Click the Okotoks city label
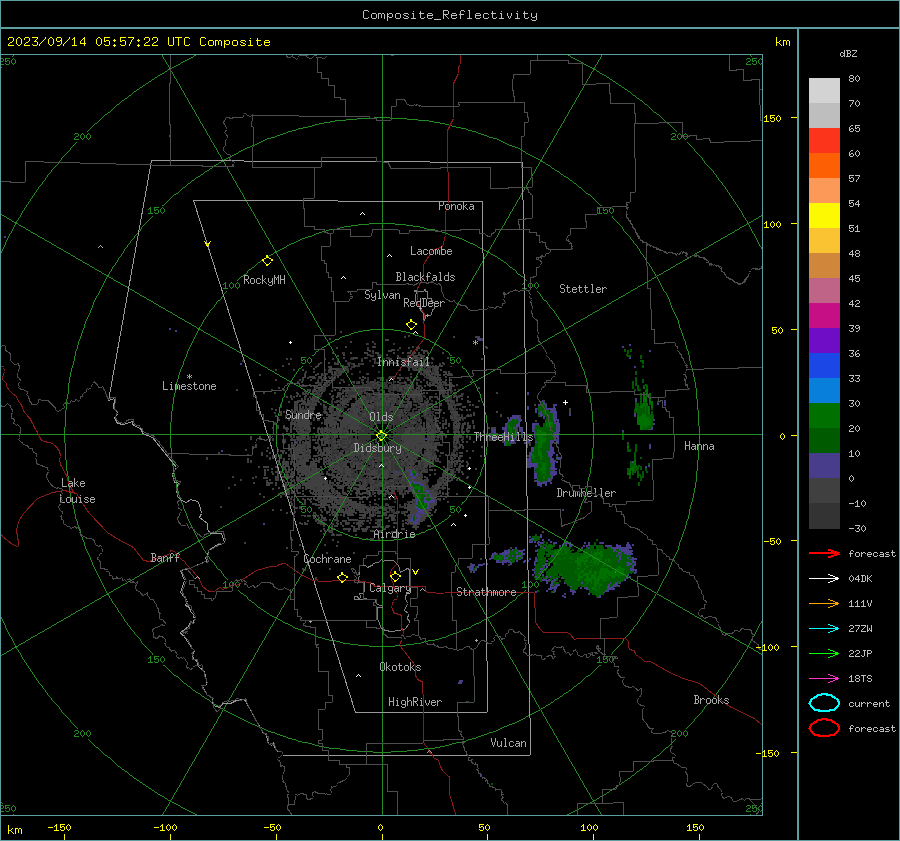Viewport: 900px width, 841px height. coord(400,667)
